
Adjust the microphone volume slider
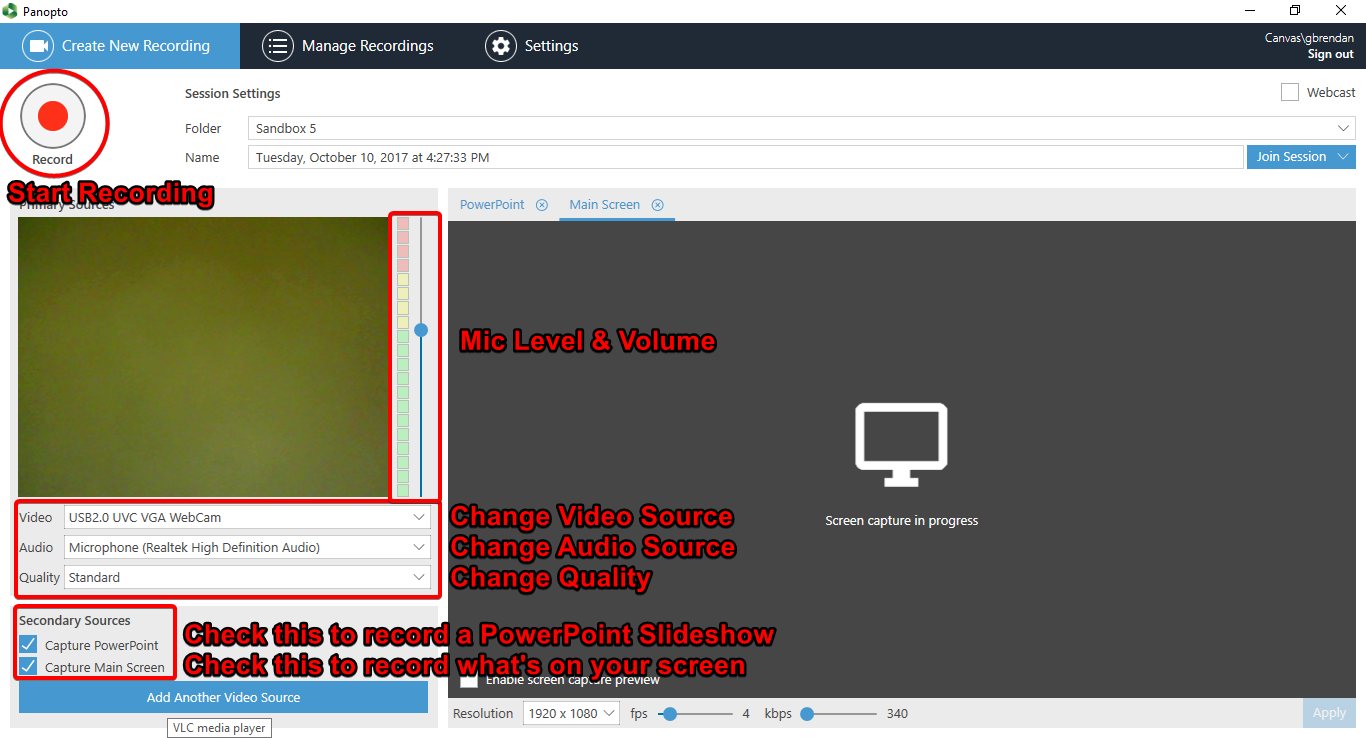pos(421,330)
